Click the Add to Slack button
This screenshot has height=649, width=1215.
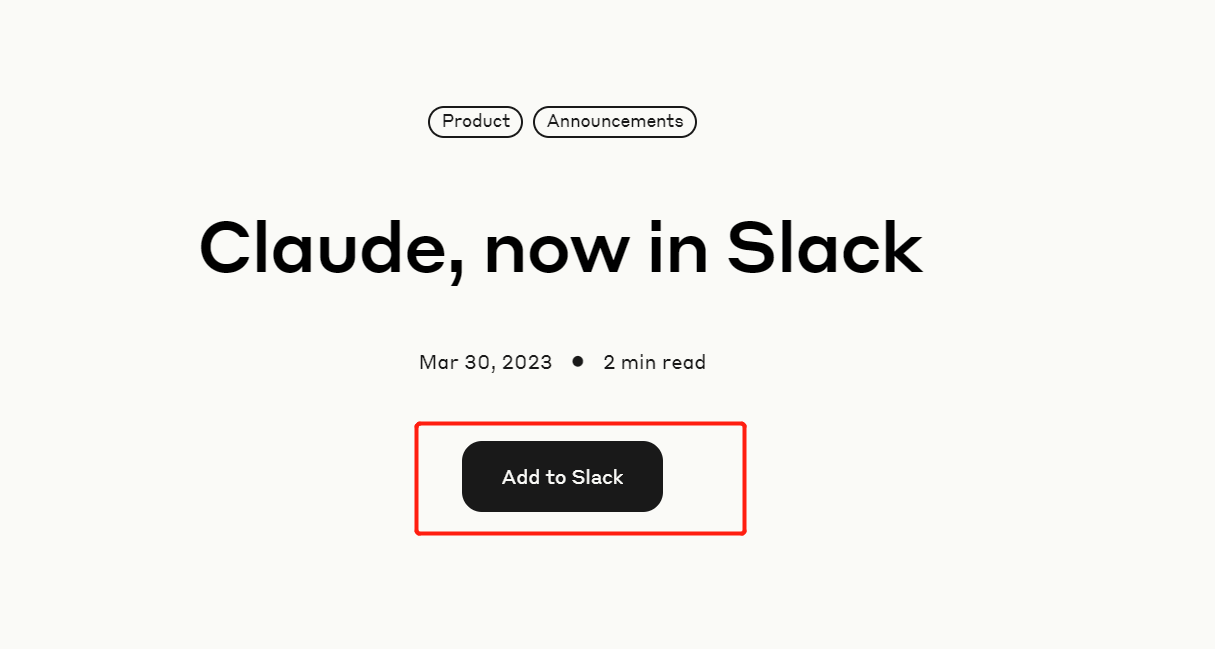click(562, 477)
